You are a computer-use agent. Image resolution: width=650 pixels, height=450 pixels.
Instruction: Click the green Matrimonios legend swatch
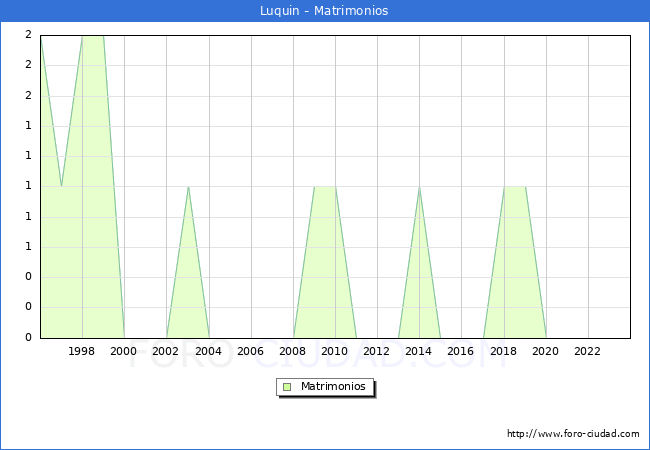click(x=286, y=386)
